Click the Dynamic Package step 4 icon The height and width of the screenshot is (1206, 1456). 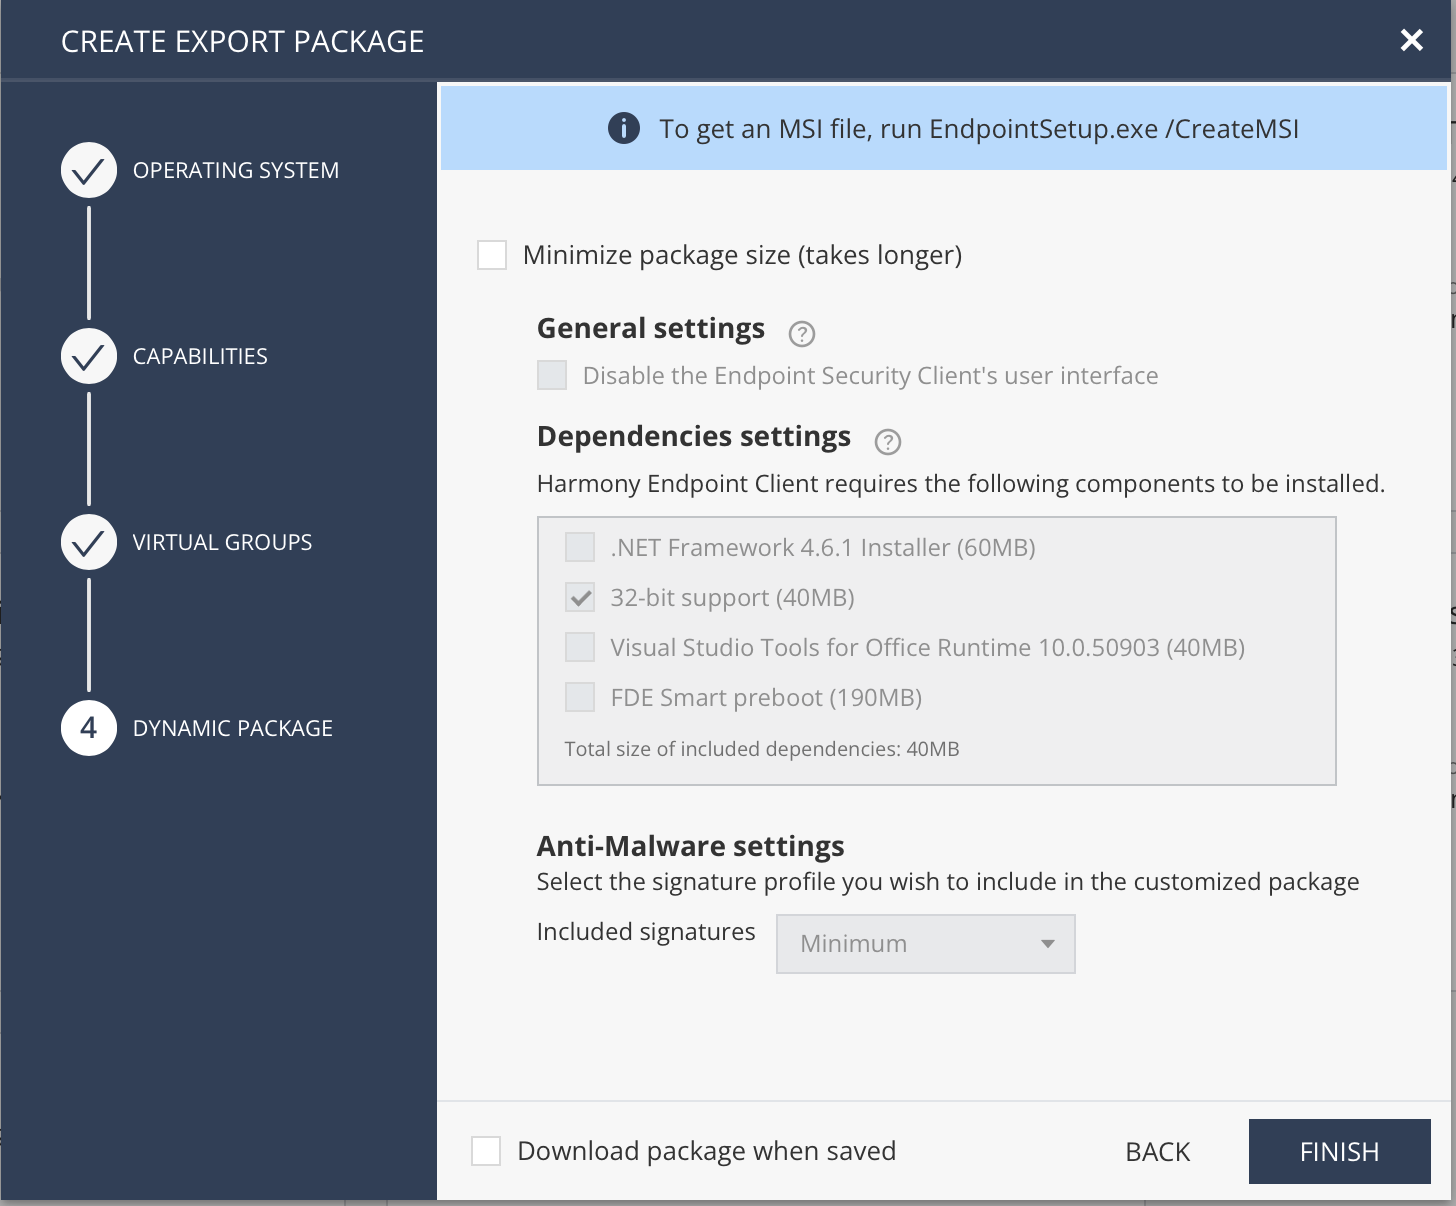(x=89, y=728)
